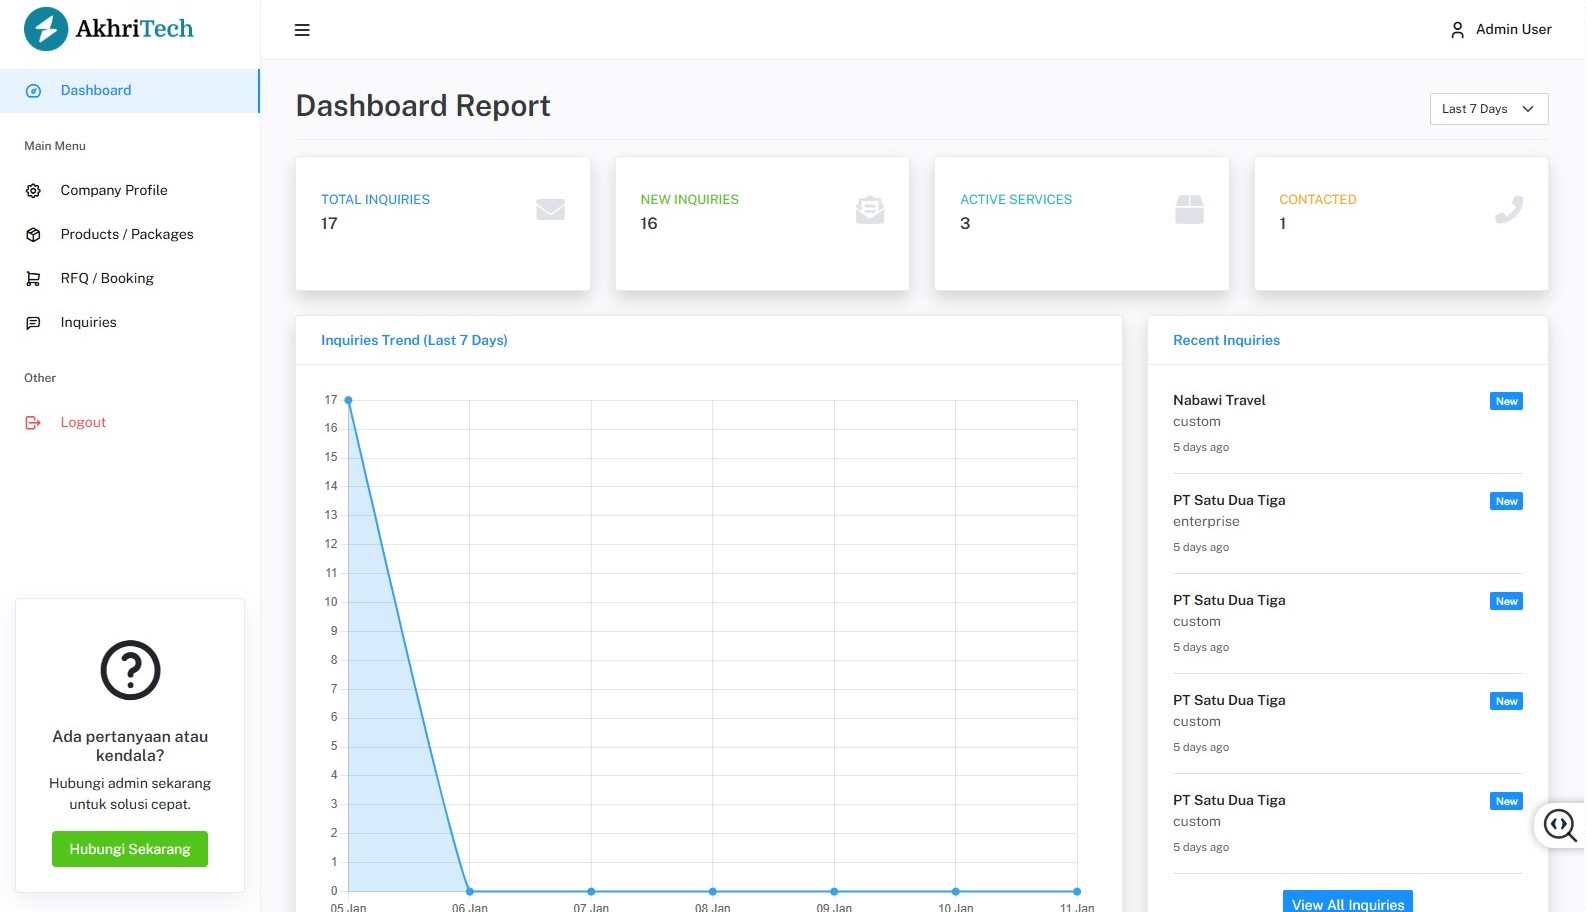The width and height of the screenshot is (1586, 912).
Task: Toggle the hamburger sidebar menu icon
Action: click(x=302, y=30)
